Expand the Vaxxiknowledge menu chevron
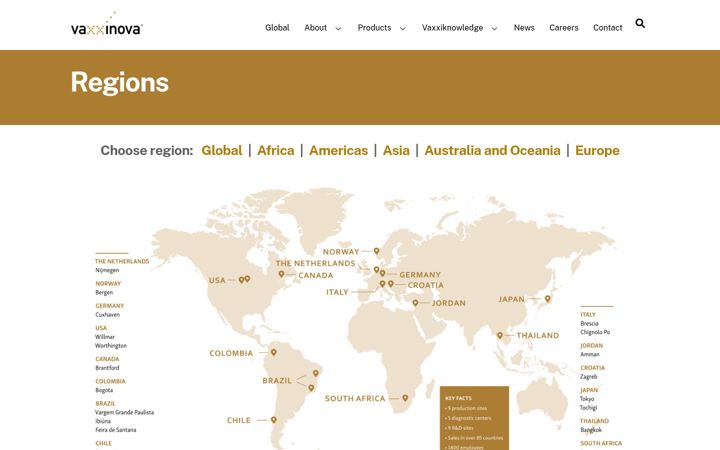 click(494, 28)
